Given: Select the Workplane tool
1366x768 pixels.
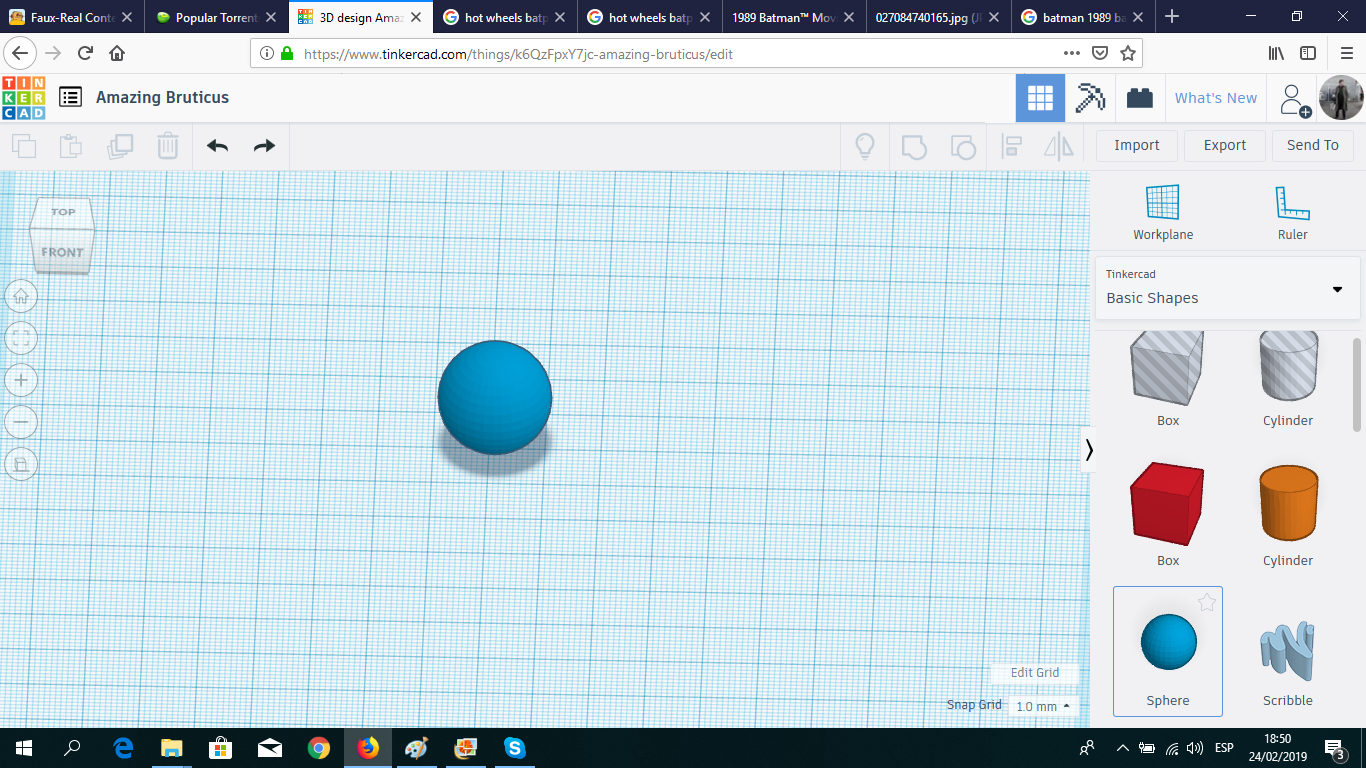Looking at the screenshot, I should (1163, 212).
